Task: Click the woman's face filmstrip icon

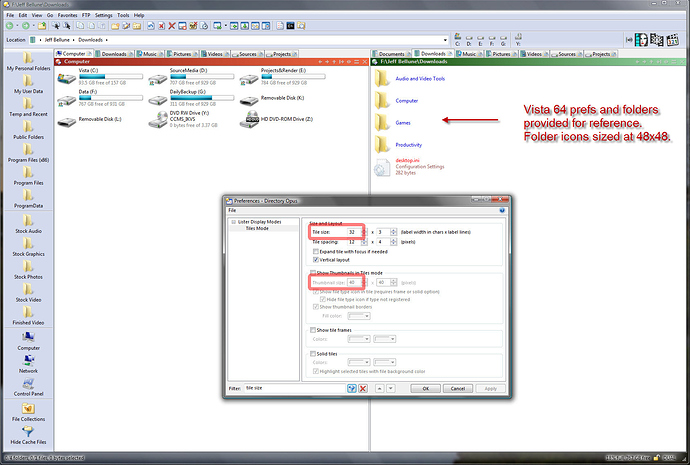Action: point(641,40)
